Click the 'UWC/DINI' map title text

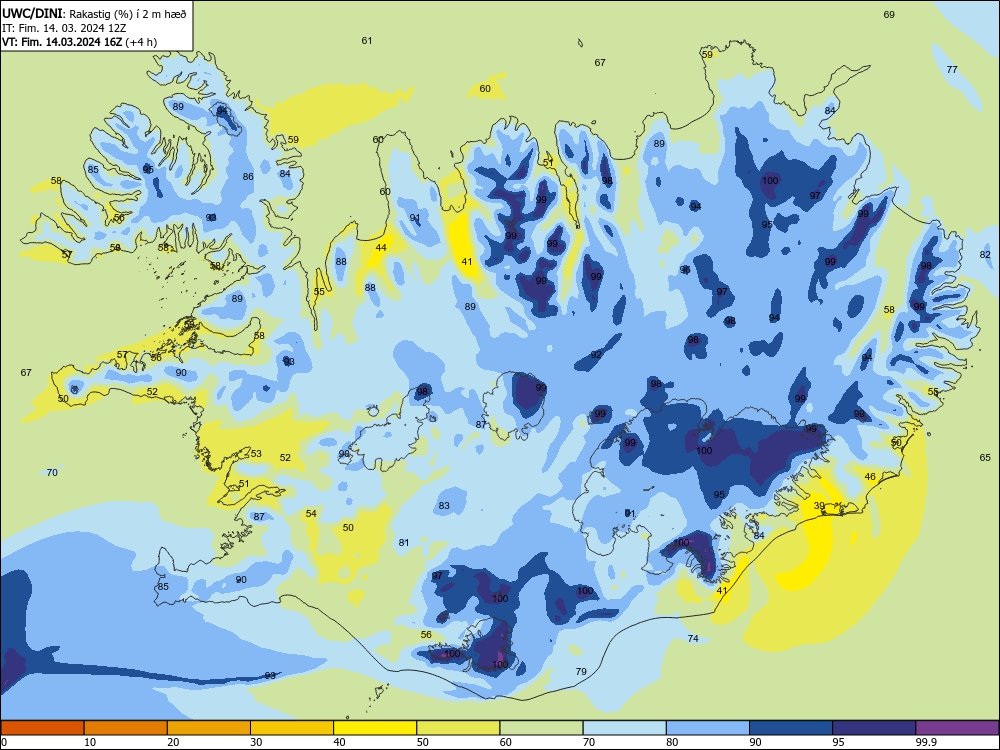(x=32, y=13)
